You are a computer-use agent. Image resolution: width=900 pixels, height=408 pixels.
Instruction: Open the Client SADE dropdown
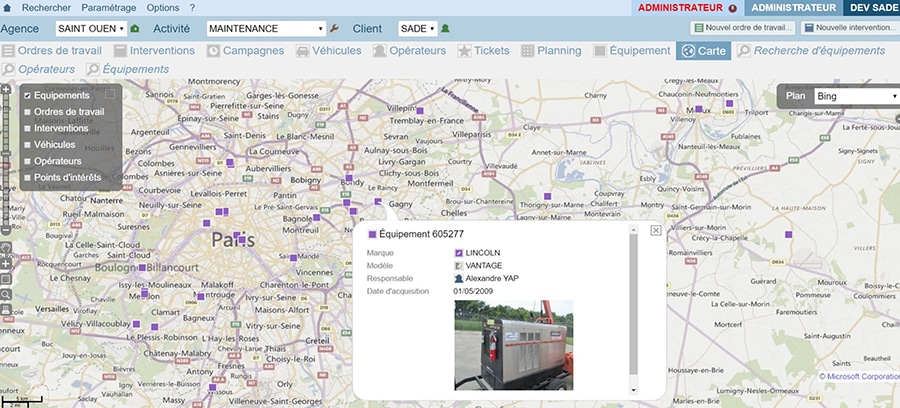tap(418, 29)
